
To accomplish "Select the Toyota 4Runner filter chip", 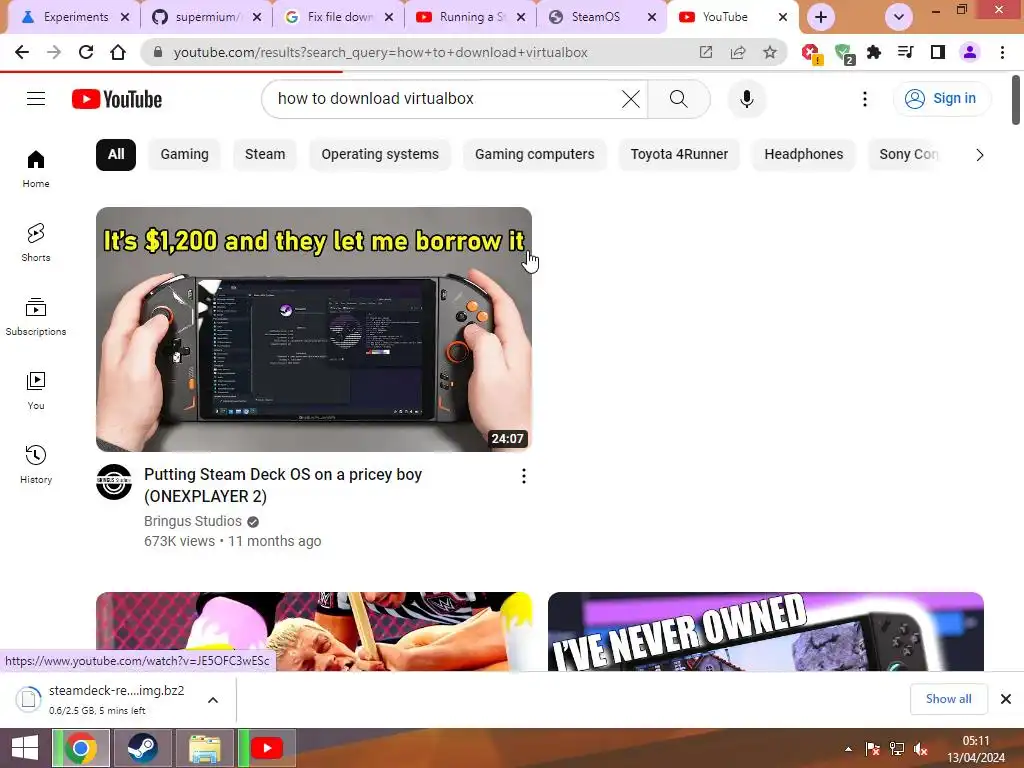I will pos(679,155).
